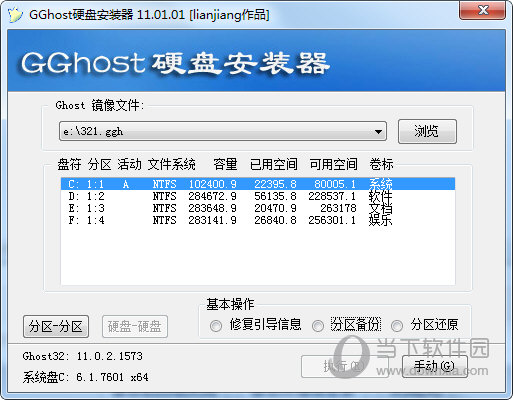Viewport: 513px width, 400px height.
Task: Open the Ghost image file dropdown arrow
Action: [x=378, y=132]
